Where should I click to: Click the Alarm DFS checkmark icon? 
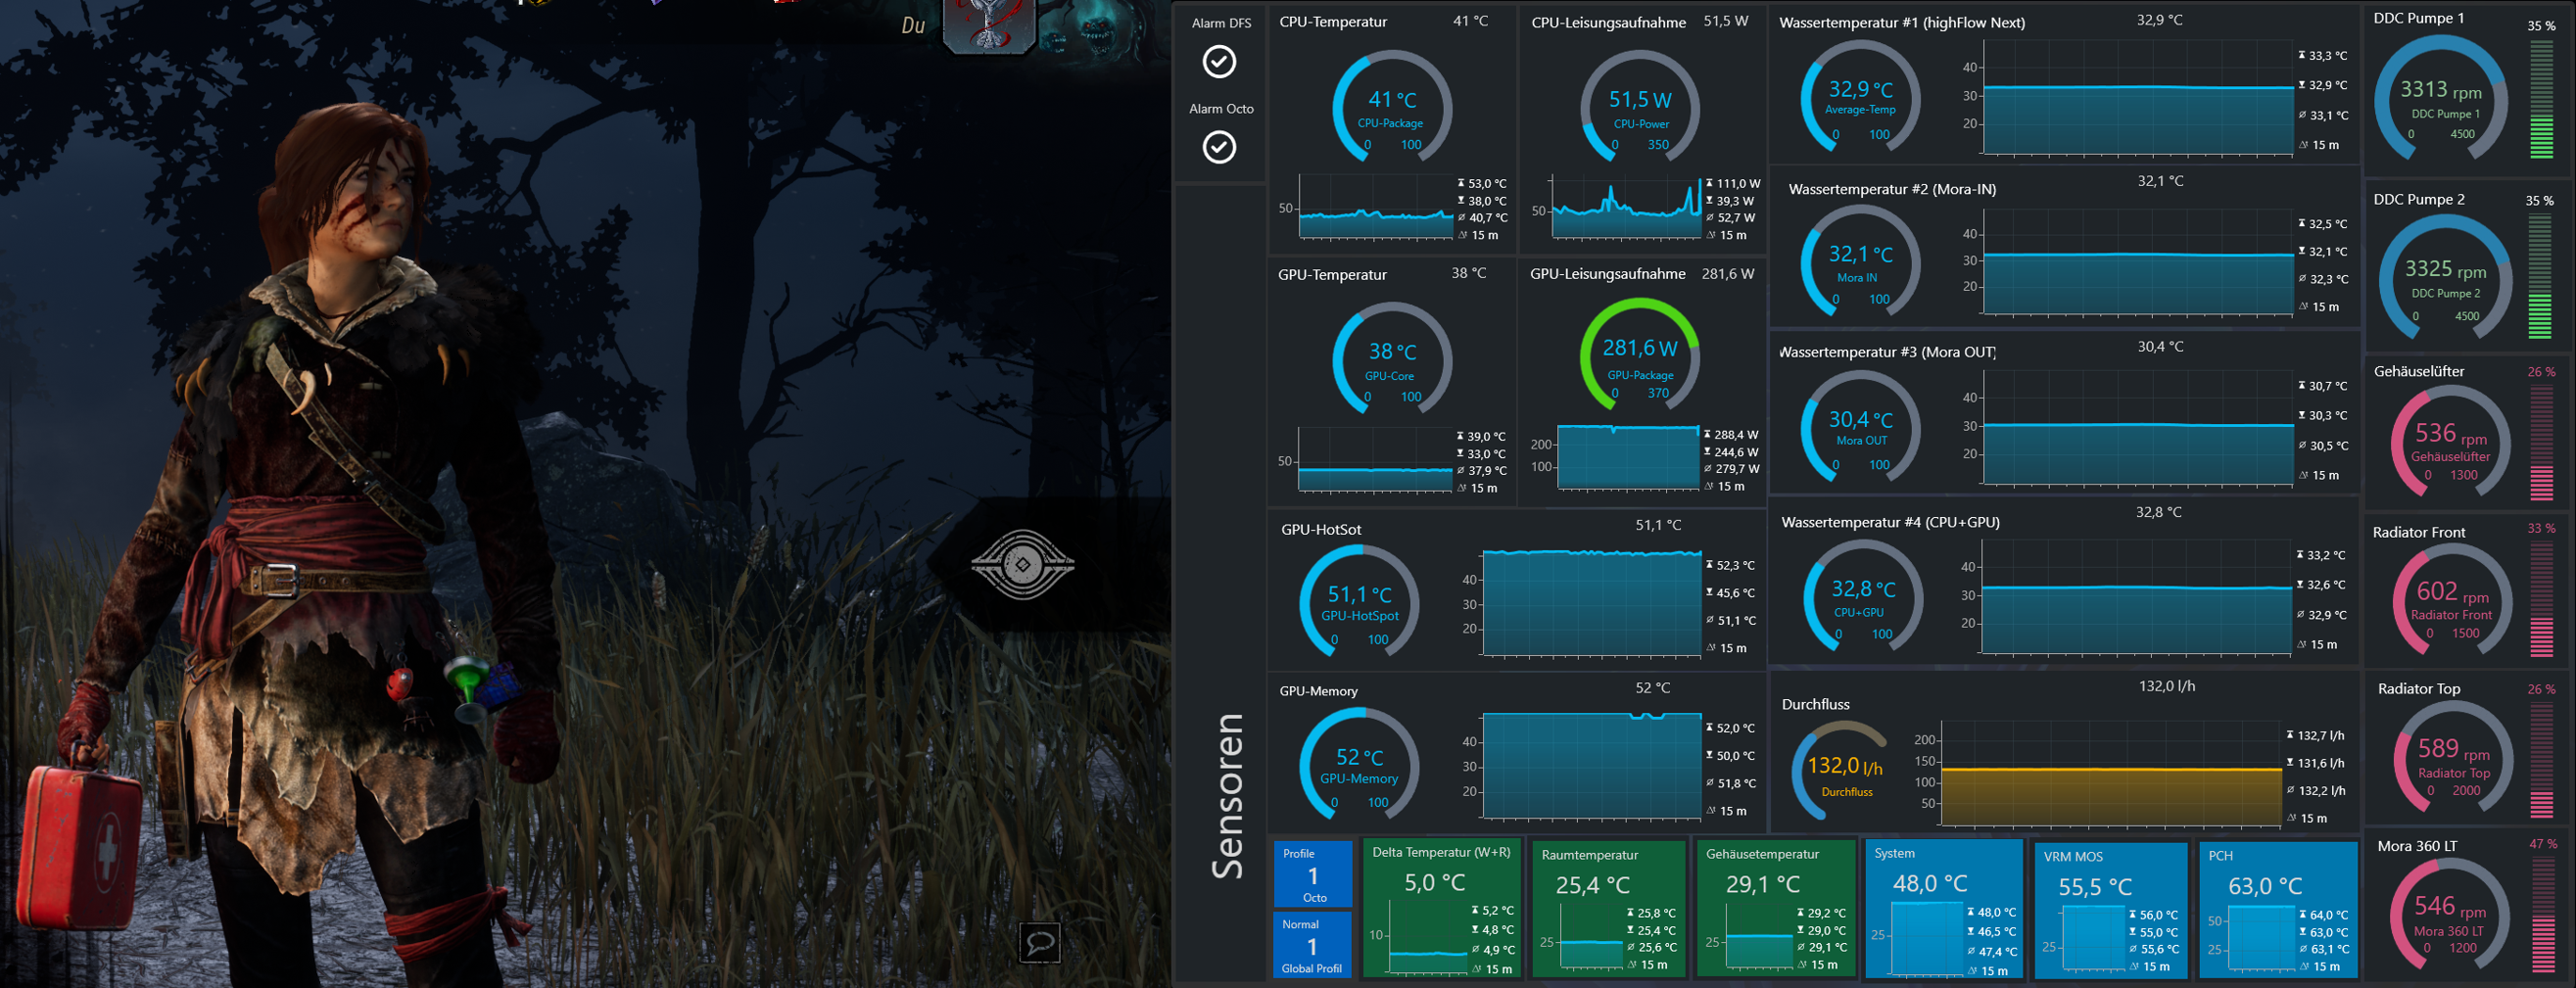click(1218, 62)
